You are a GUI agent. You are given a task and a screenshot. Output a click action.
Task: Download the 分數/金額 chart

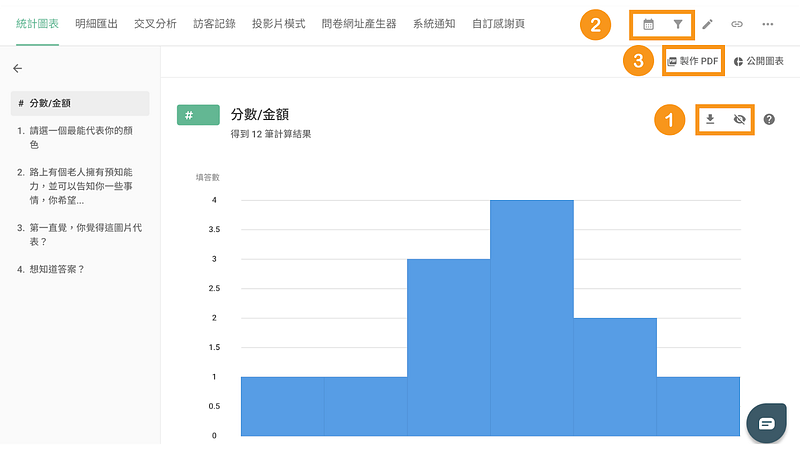[710, 119]
